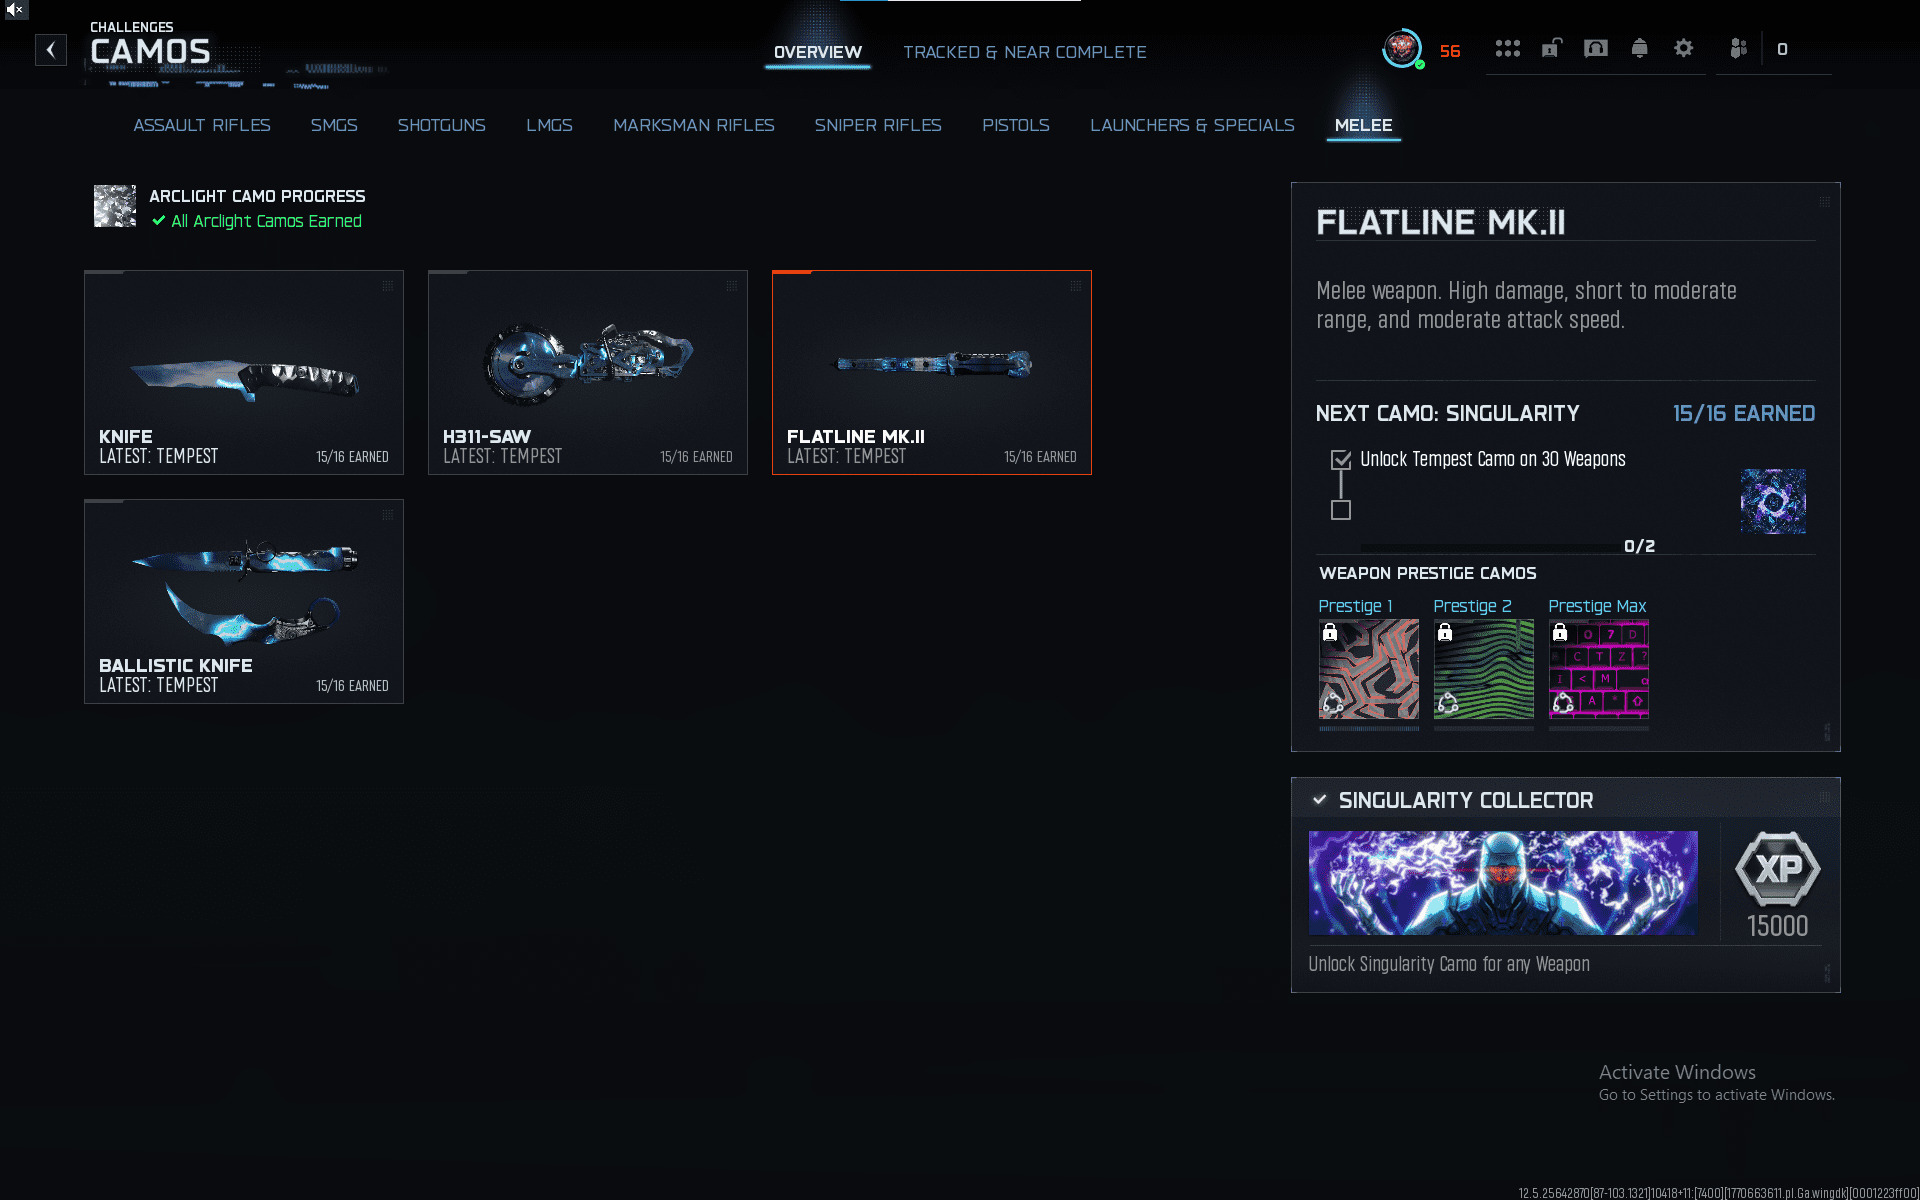
Task: Select the H311-SAW weapon card
Action: coord(588,372)
